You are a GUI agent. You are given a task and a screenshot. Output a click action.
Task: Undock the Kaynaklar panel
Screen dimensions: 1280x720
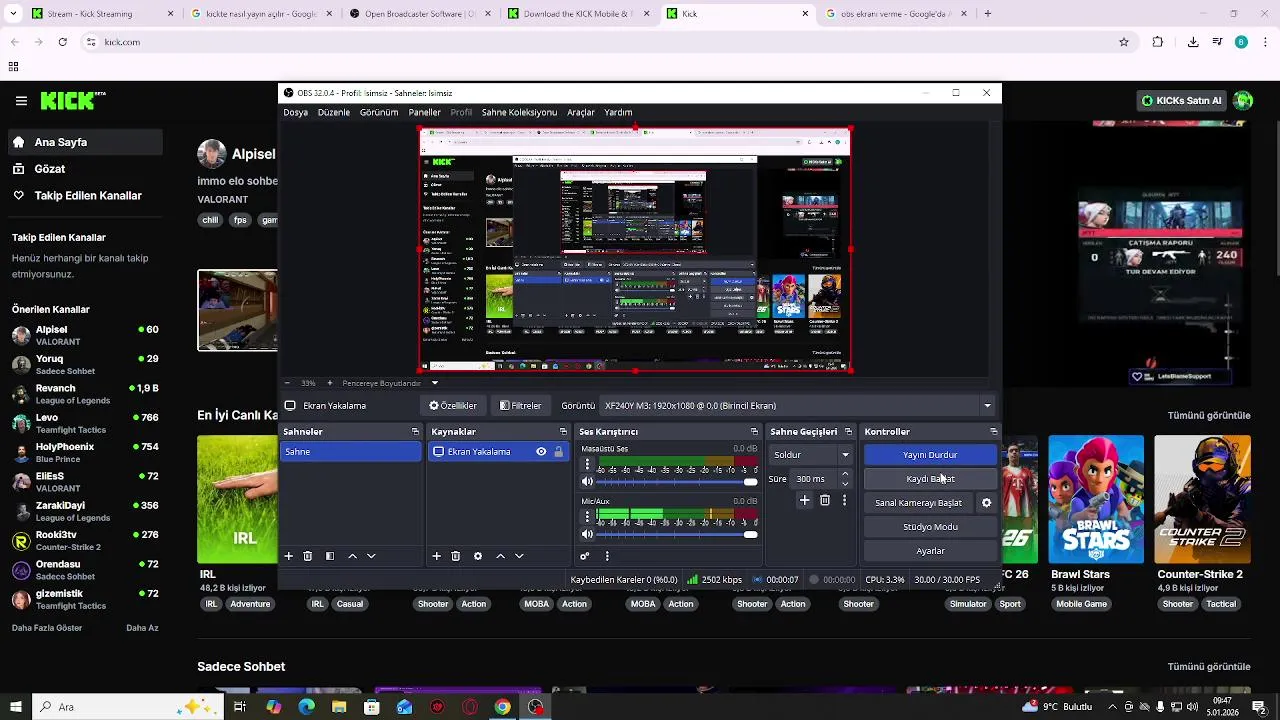point(563,432)
